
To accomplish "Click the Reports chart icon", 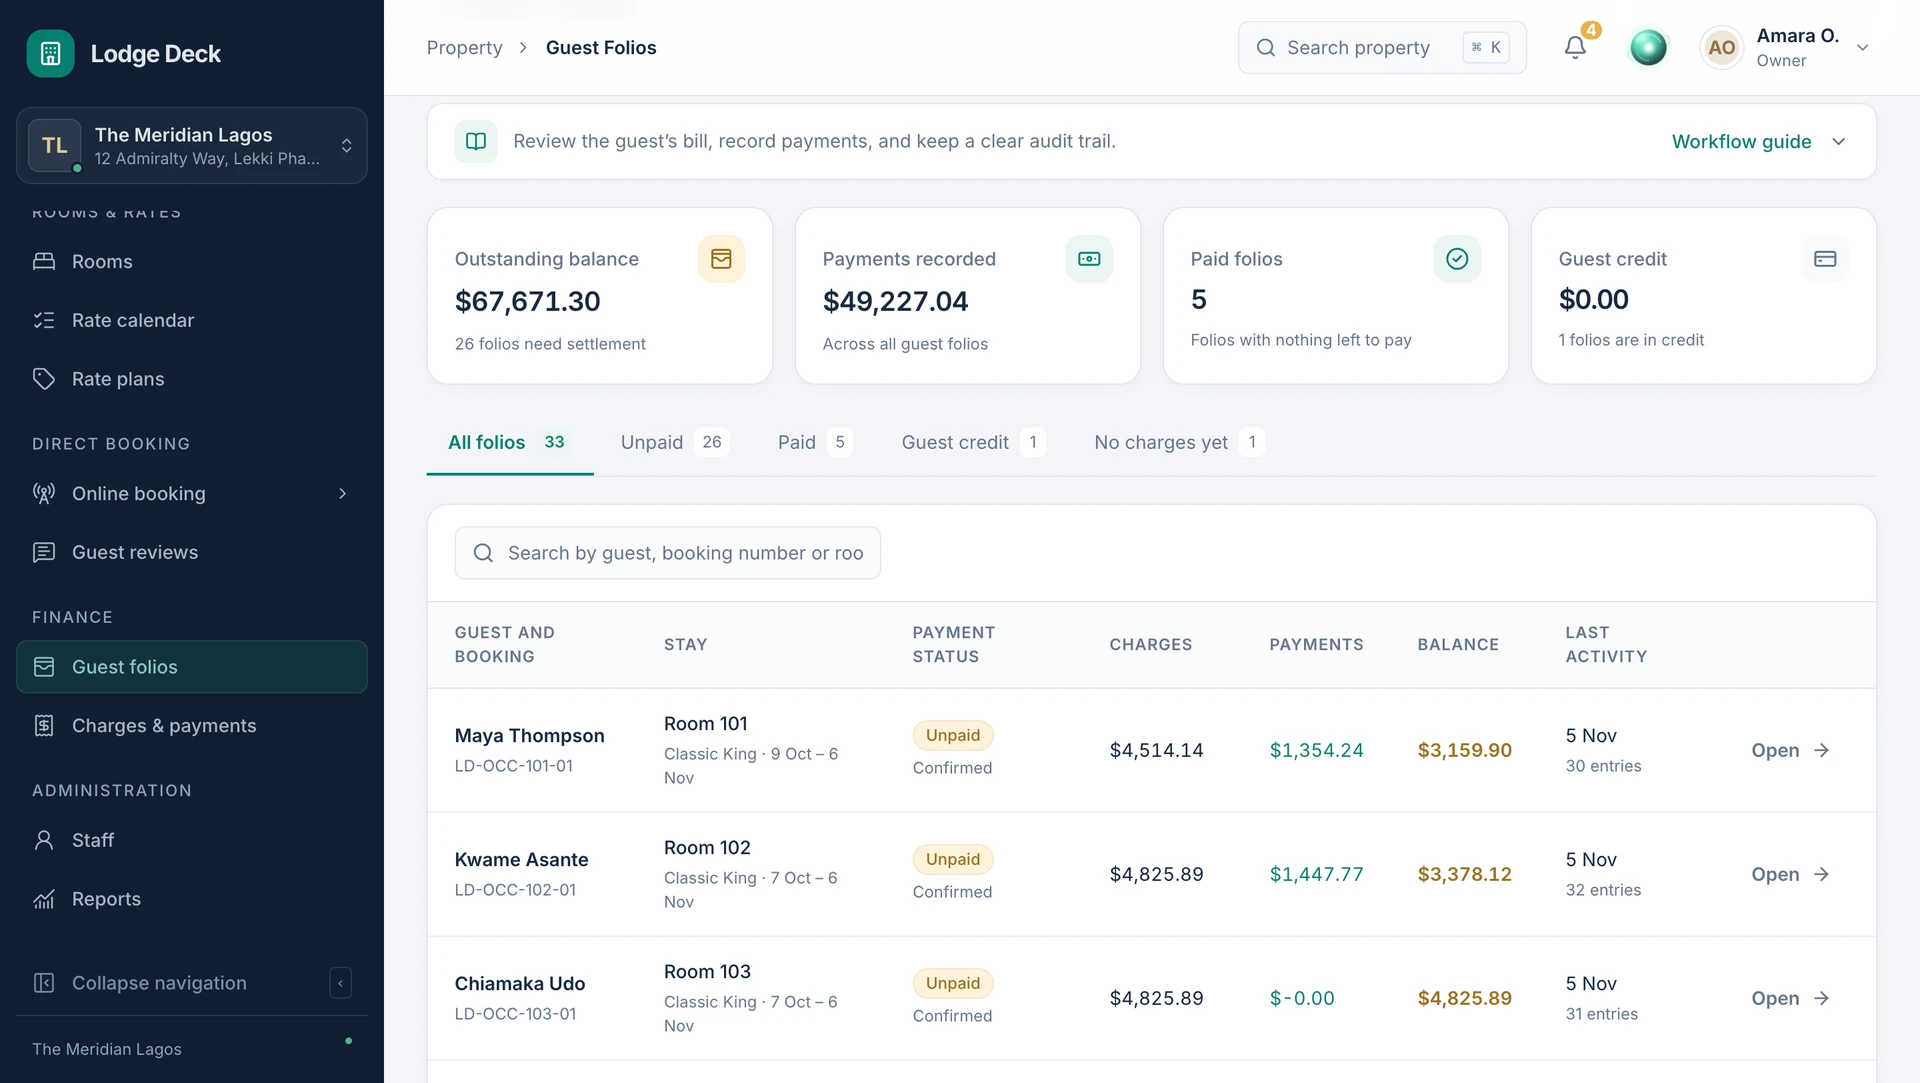I will click(44, 899).
